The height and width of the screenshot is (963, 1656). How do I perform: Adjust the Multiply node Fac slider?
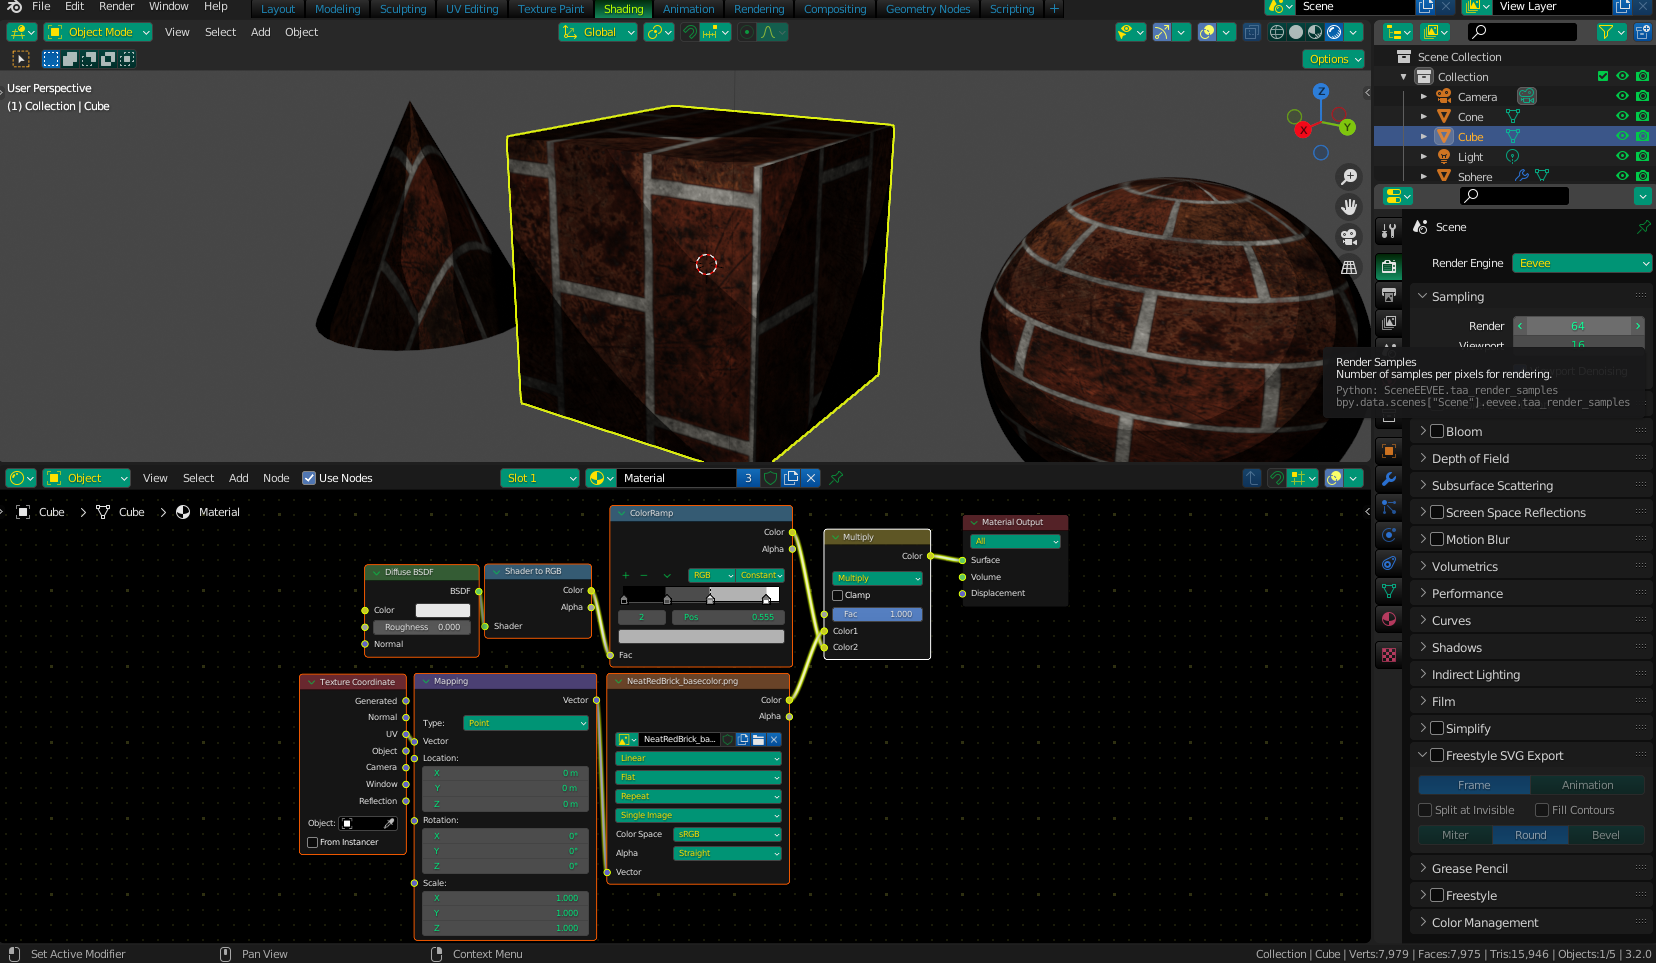(877, 615)
